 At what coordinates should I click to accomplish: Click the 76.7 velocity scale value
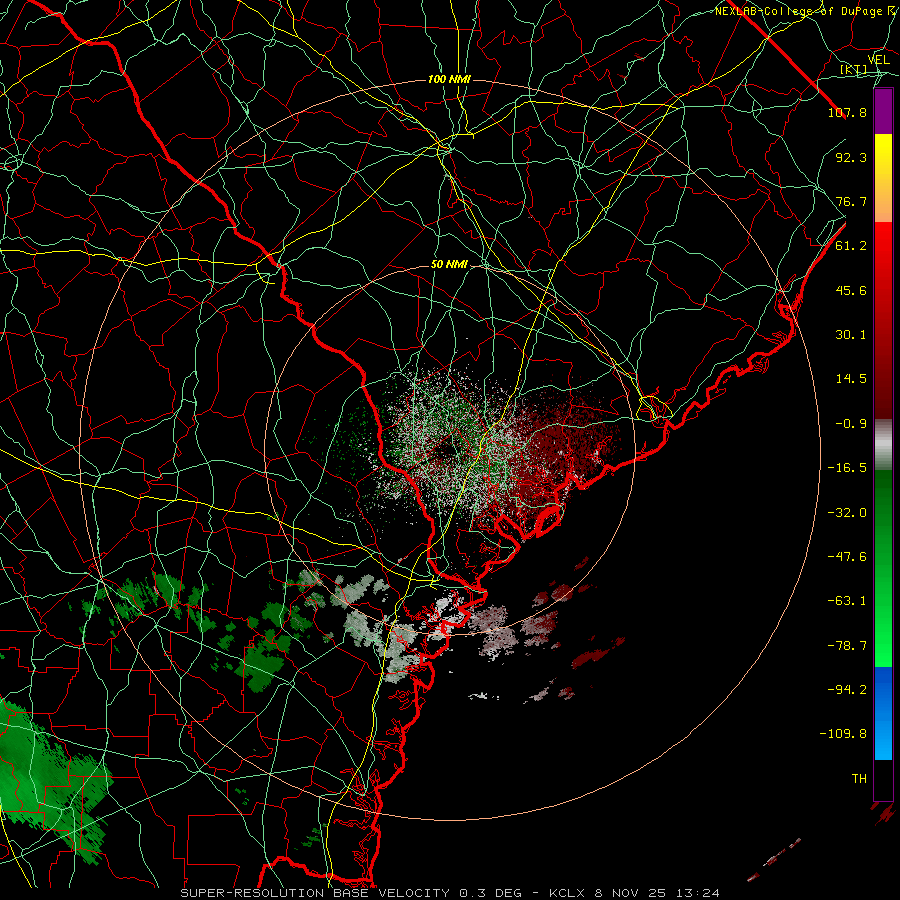pos(851,201)
